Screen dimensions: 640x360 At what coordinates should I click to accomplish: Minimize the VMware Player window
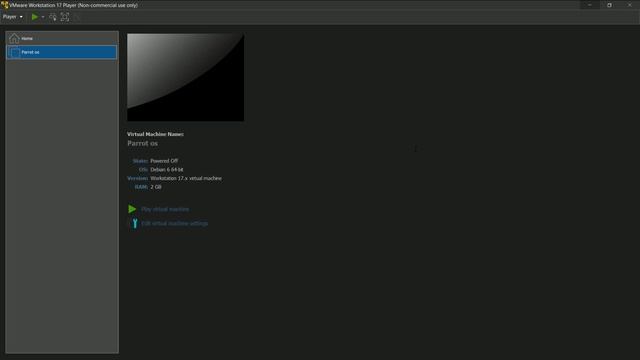[x=590, y=5]
